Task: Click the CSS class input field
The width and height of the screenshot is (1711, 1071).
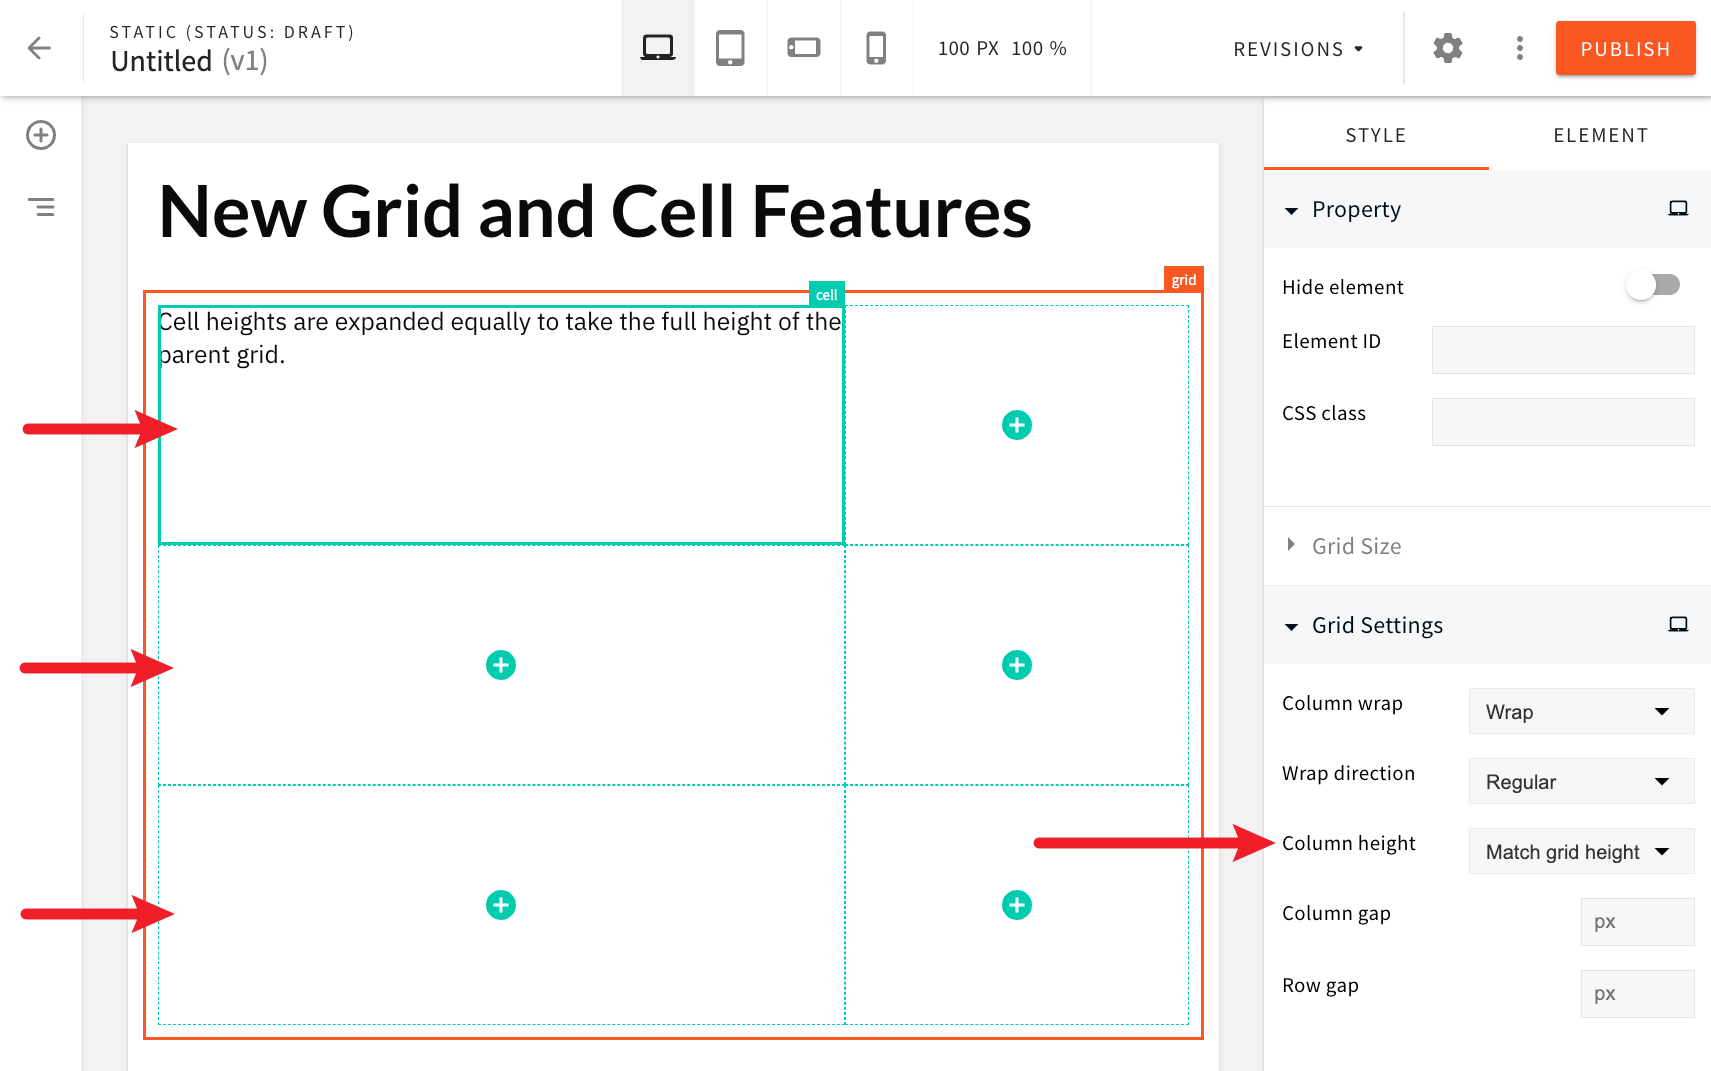Action: pyautogui.click(x=1562, y=421)
